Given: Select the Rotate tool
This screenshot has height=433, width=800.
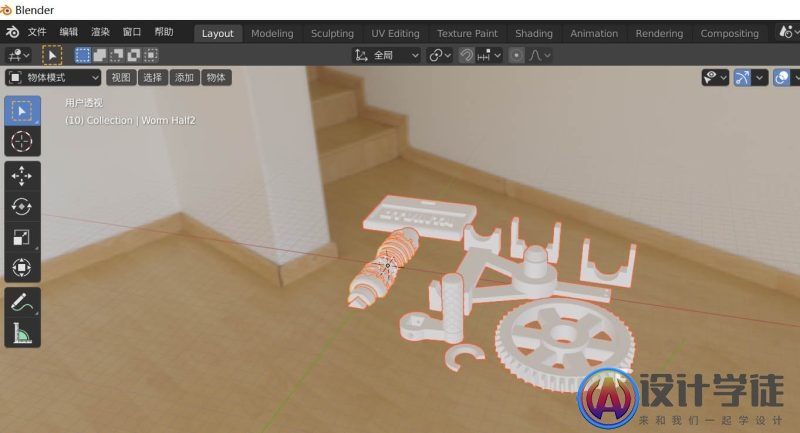Looking at the screenshot, I should click(x=22, y=207).
